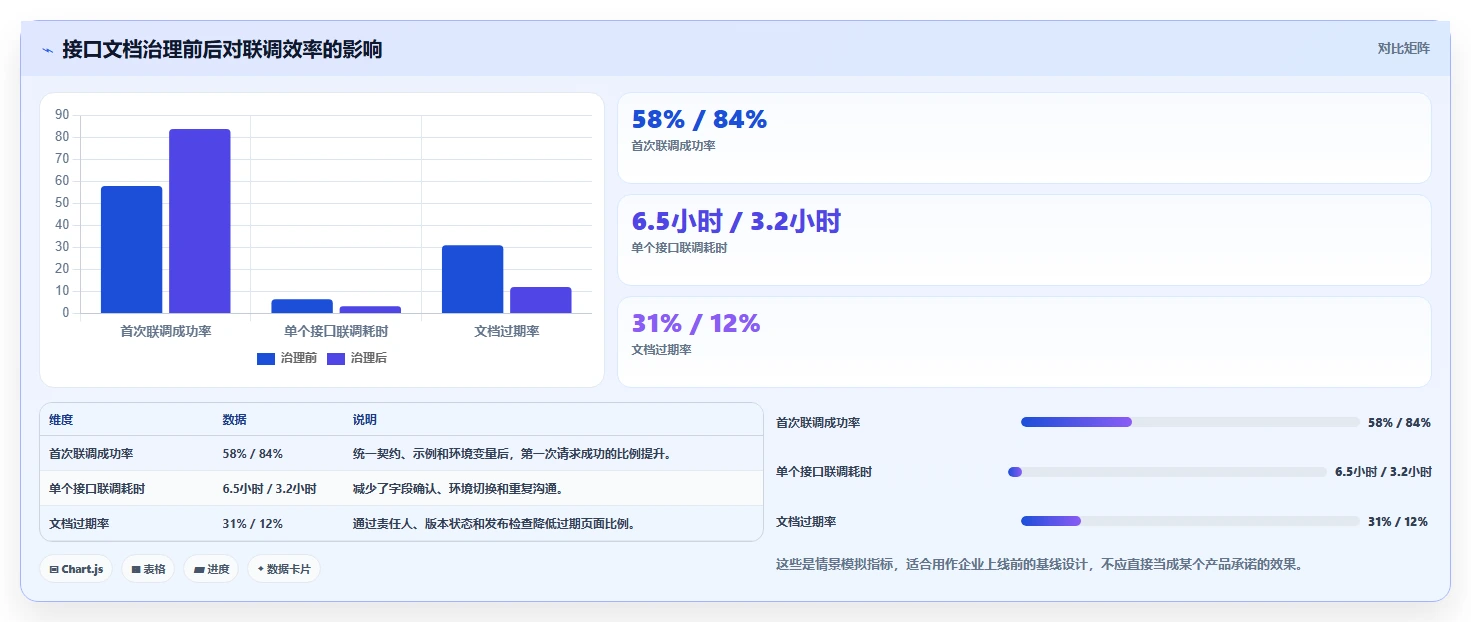Click the 治理后 bar for 单个接口联调耗时
This screenshot has height=622, width=1471.
click(x=370, y=310)
